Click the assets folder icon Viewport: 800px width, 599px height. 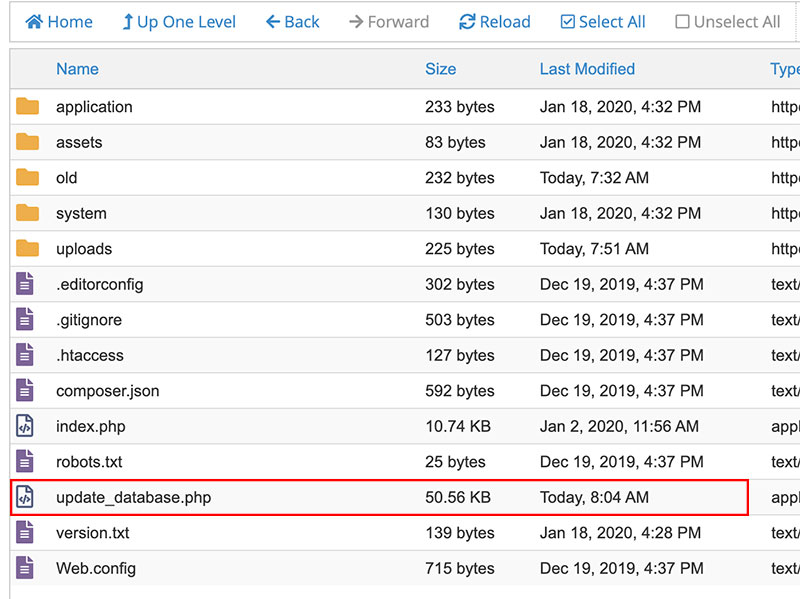coord(27,142)
